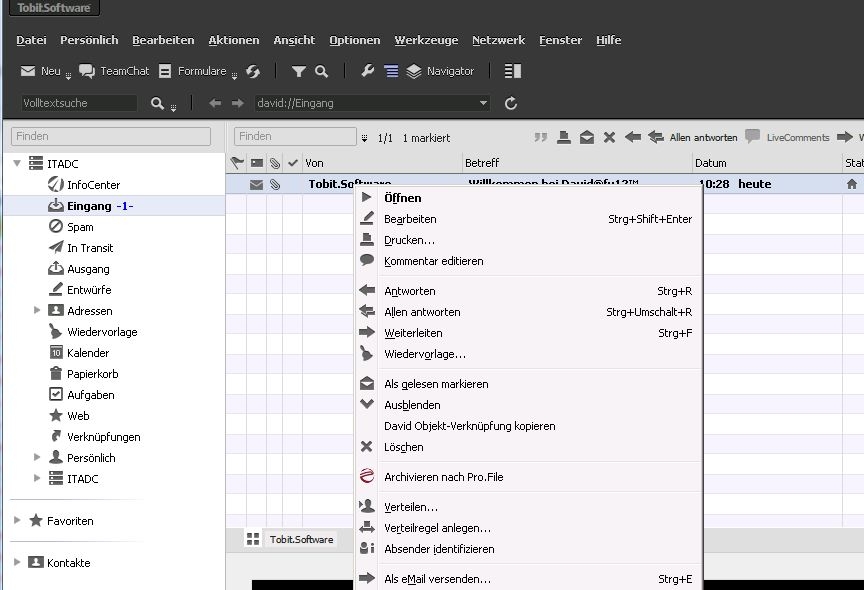
Task: Open the Datei menu
Action: (x=31, y=40)
